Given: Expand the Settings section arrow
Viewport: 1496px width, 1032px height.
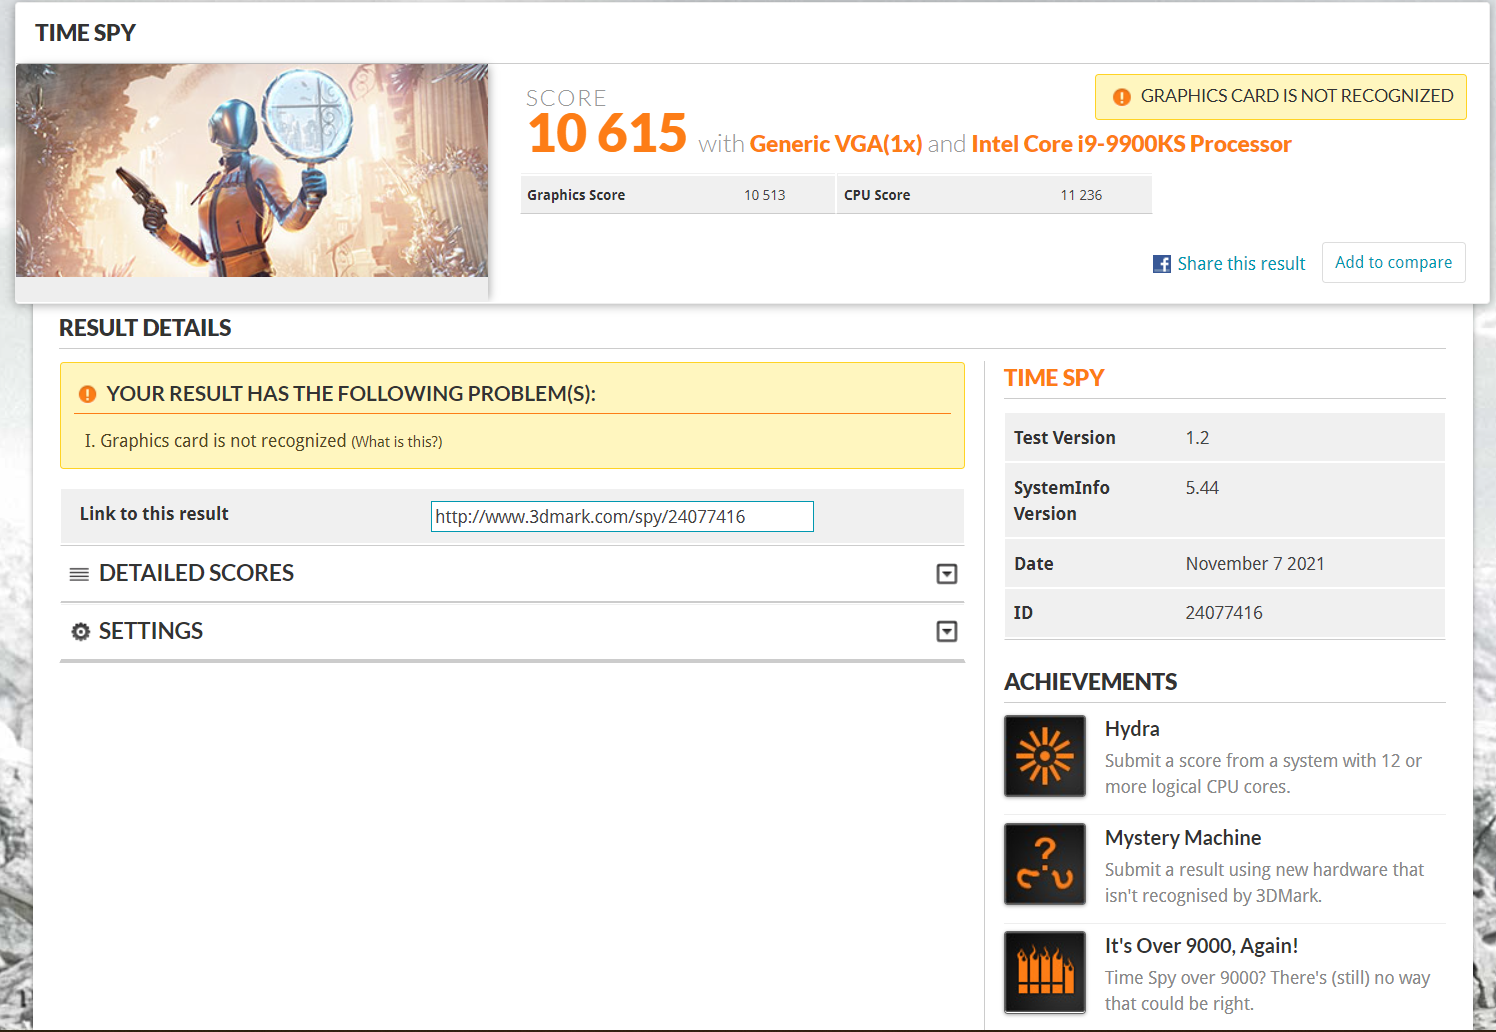Looking at the screenshot, I should (x=947, y=632).
